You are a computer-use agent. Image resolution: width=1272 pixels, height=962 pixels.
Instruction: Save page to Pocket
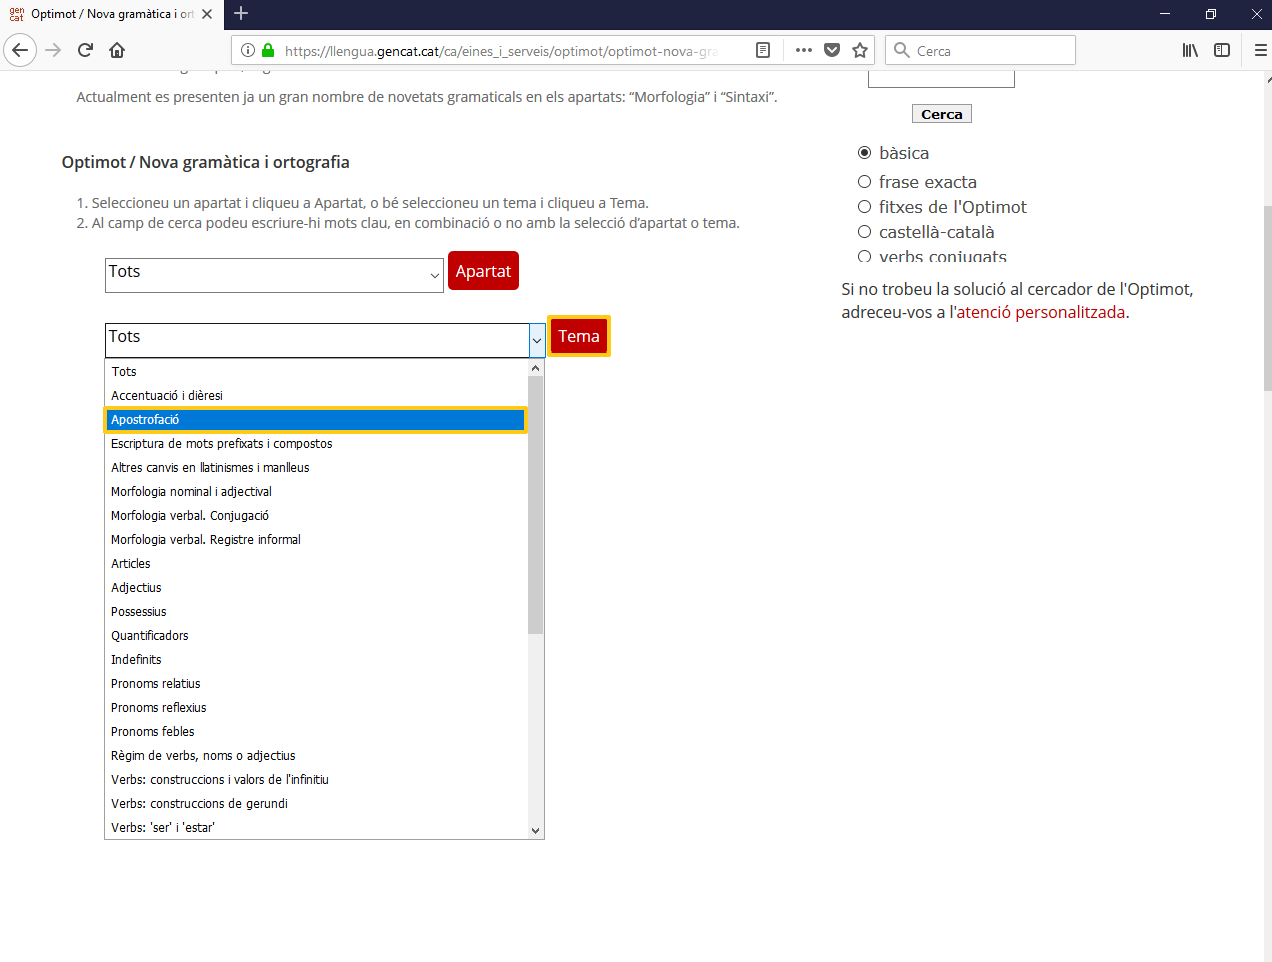832,50
